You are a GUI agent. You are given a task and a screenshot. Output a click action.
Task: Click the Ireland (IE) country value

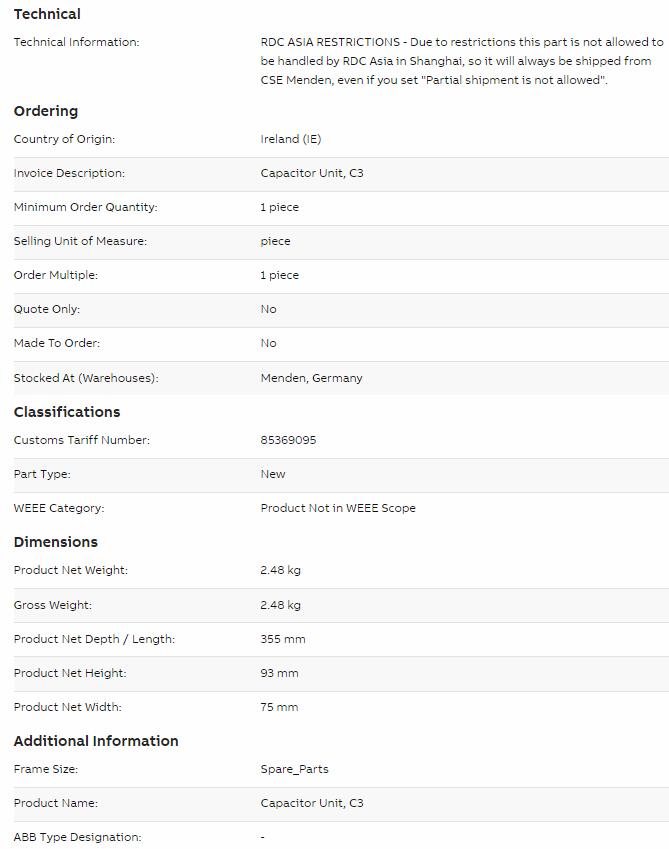291,139
